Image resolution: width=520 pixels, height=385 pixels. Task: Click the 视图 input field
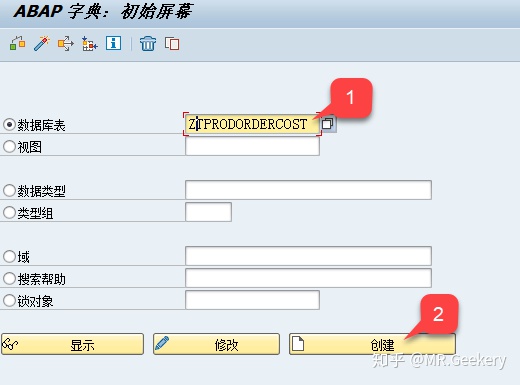[252, 146]
